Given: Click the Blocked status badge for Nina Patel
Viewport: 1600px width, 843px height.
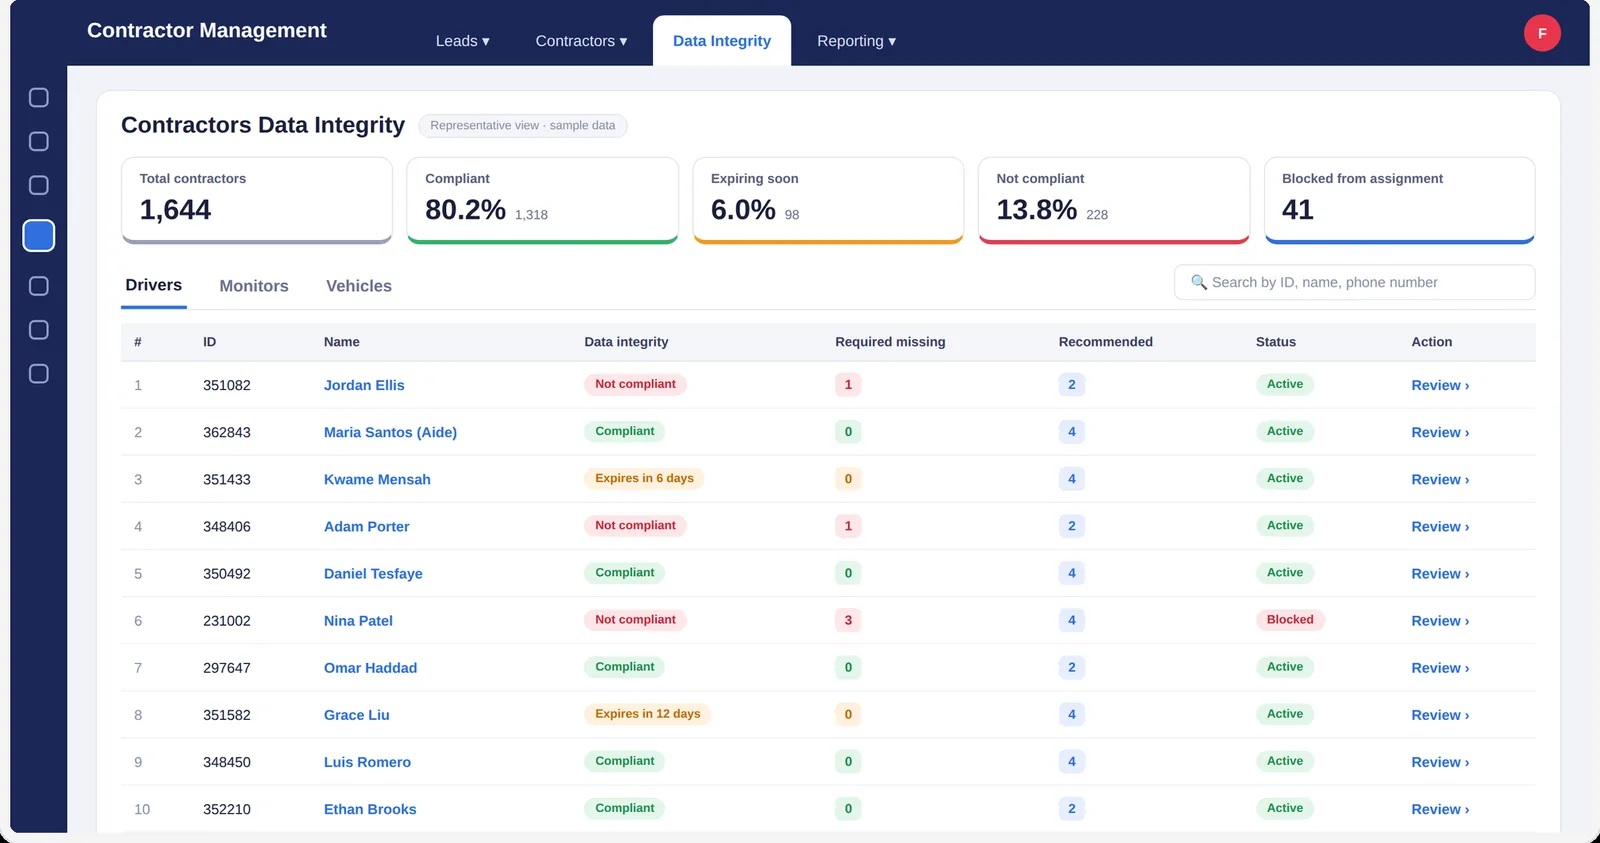Looking at the screenshot, I should 1290,620.
